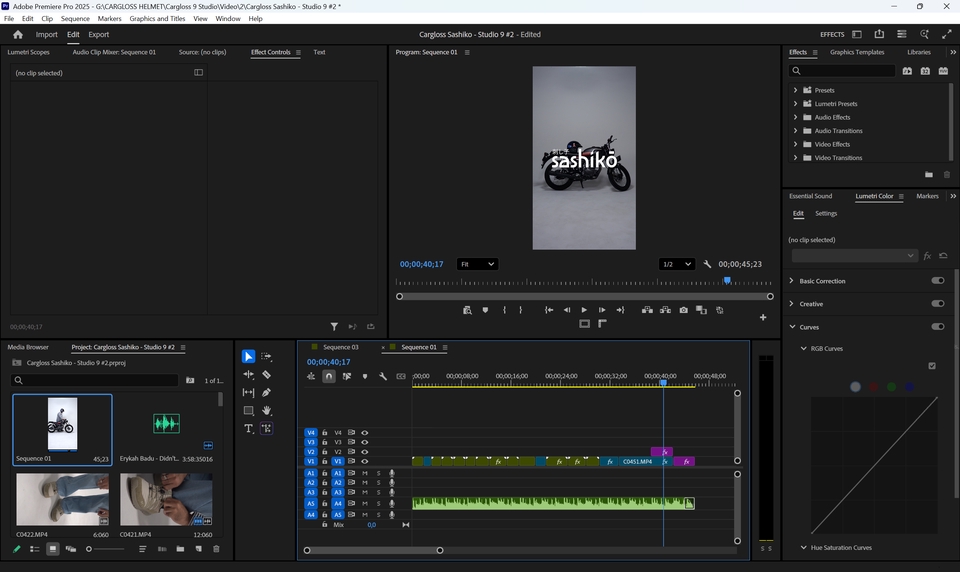Toggle Snap in Timeline magnet icon
The width and height of the screenshot is (960, 572).
(329, 377)
